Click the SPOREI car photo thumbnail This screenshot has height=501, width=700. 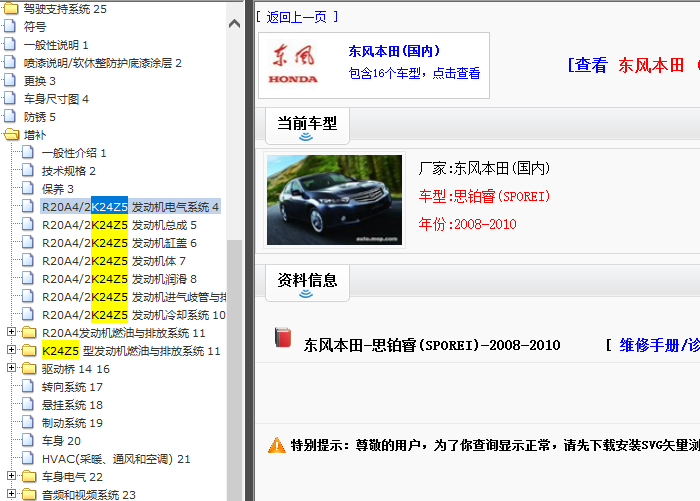point(334,200)
